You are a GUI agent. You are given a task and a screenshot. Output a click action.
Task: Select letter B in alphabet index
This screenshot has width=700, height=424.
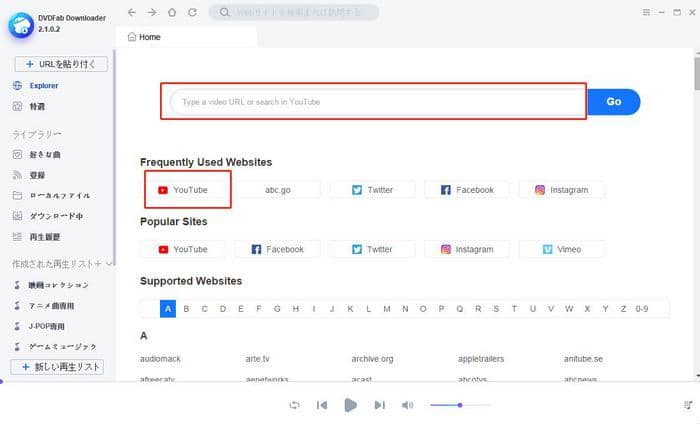pos(186,309)
